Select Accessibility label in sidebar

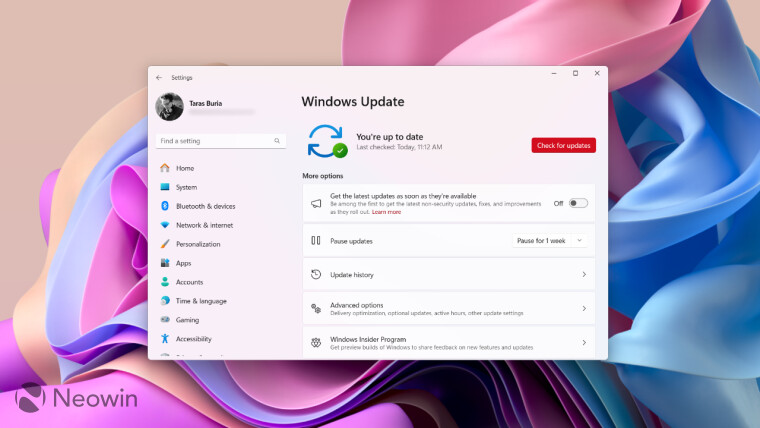[x=194, y=339]
